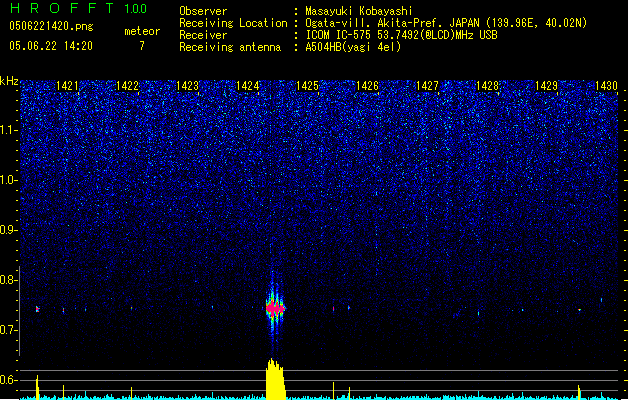Click time marker 1426
Image resolution: width=629 pixels, height=400 pixels.
point(367,85)
